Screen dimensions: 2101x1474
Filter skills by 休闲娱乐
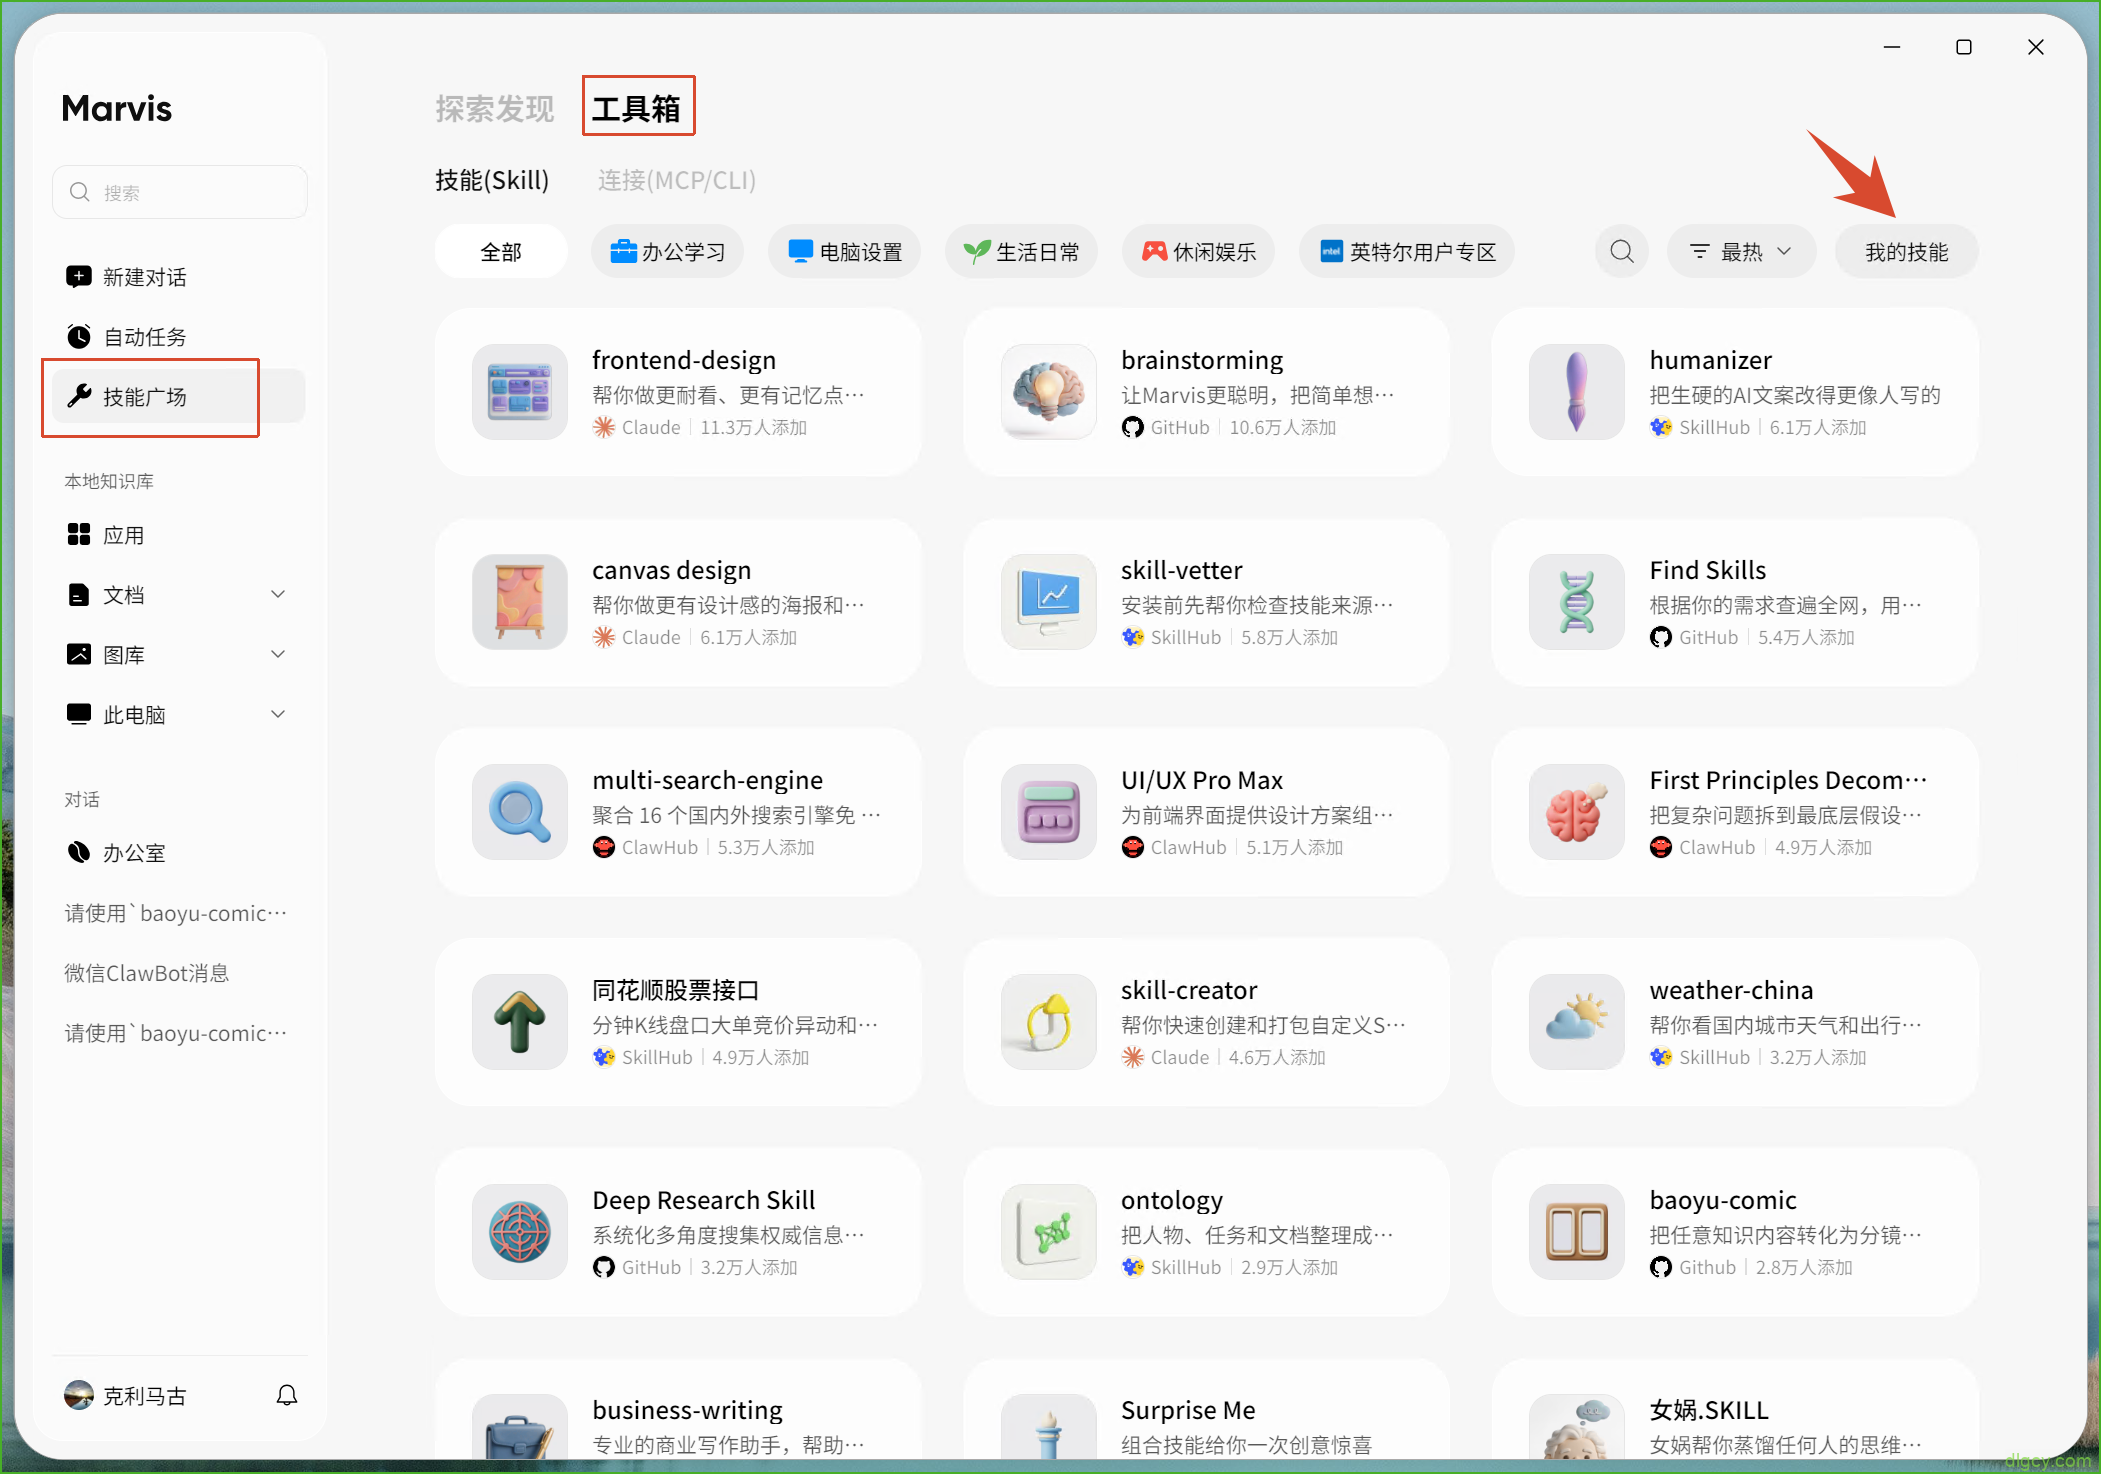click(1199, 252)
